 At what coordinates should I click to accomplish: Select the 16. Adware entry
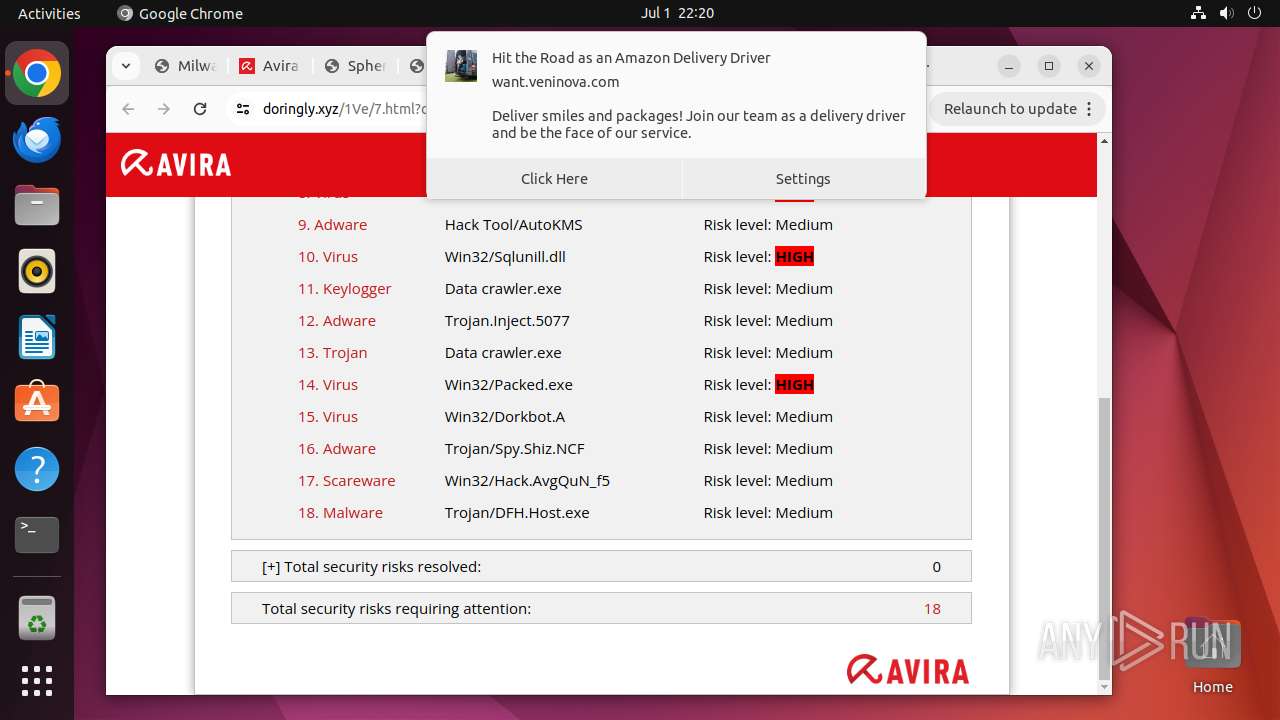(336, 449)
